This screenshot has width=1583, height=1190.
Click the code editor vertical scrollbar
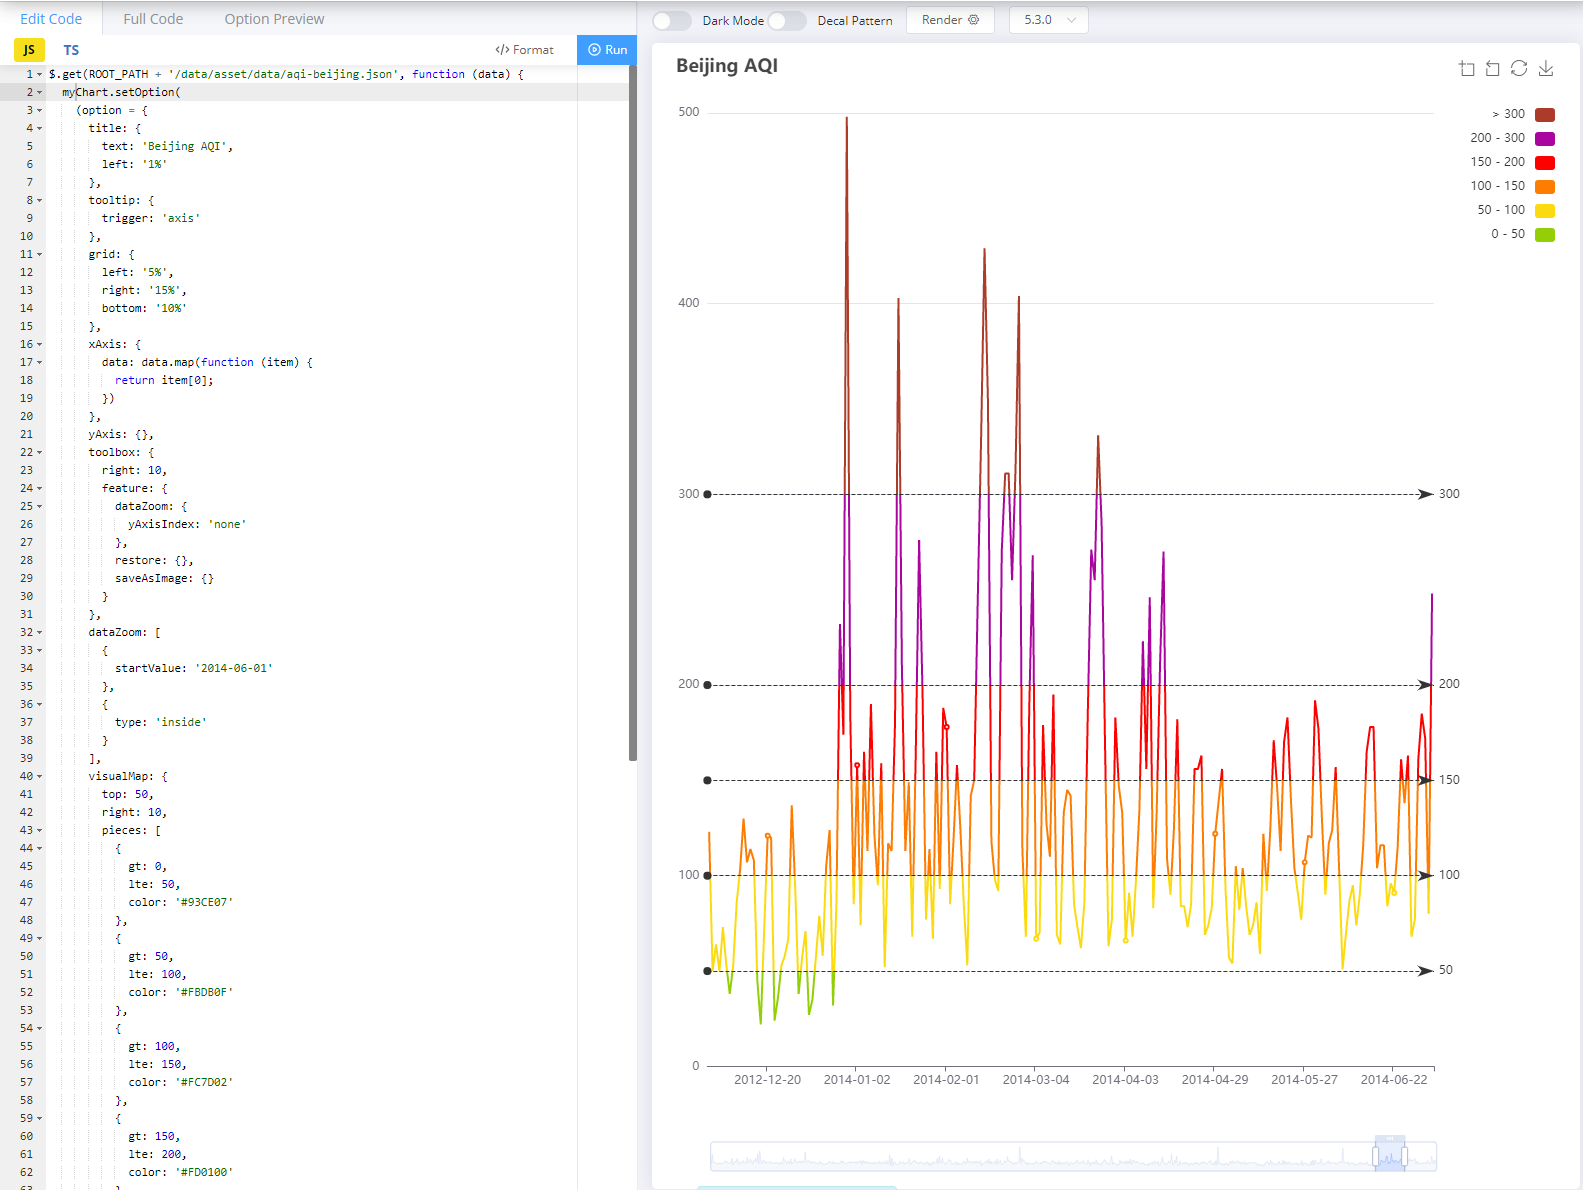point(633,413)
